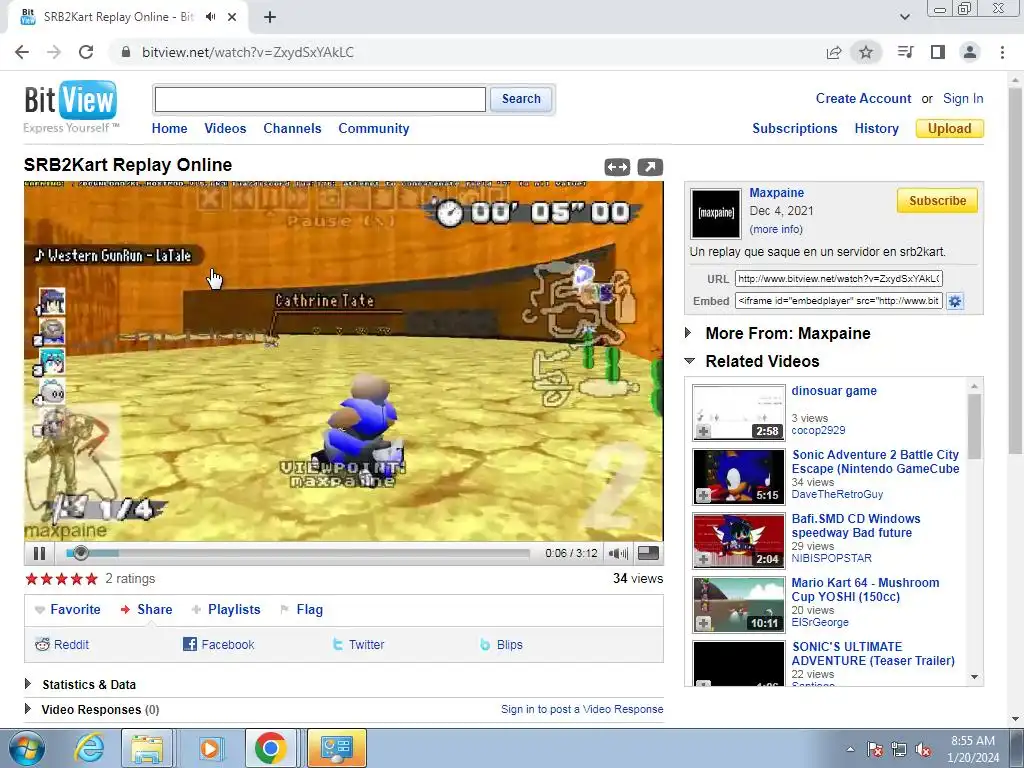This screenshot has height=768, width=1024.
Task: Click Maxpaine channel avatar
Action: pyautogui.click(x=716, y=213)
